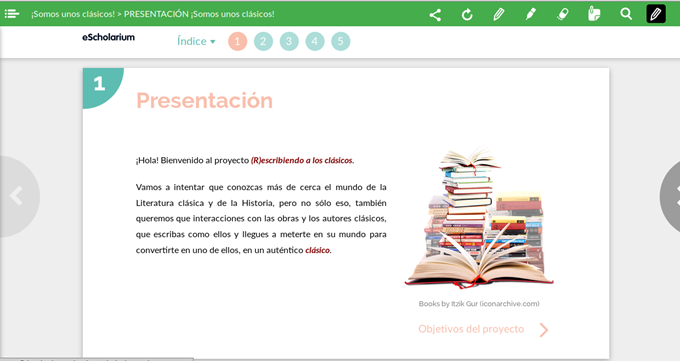The width and height of the screenshot is (680, 361).
Task: Select the pencil drawing tool
Action: pos(499,15)
